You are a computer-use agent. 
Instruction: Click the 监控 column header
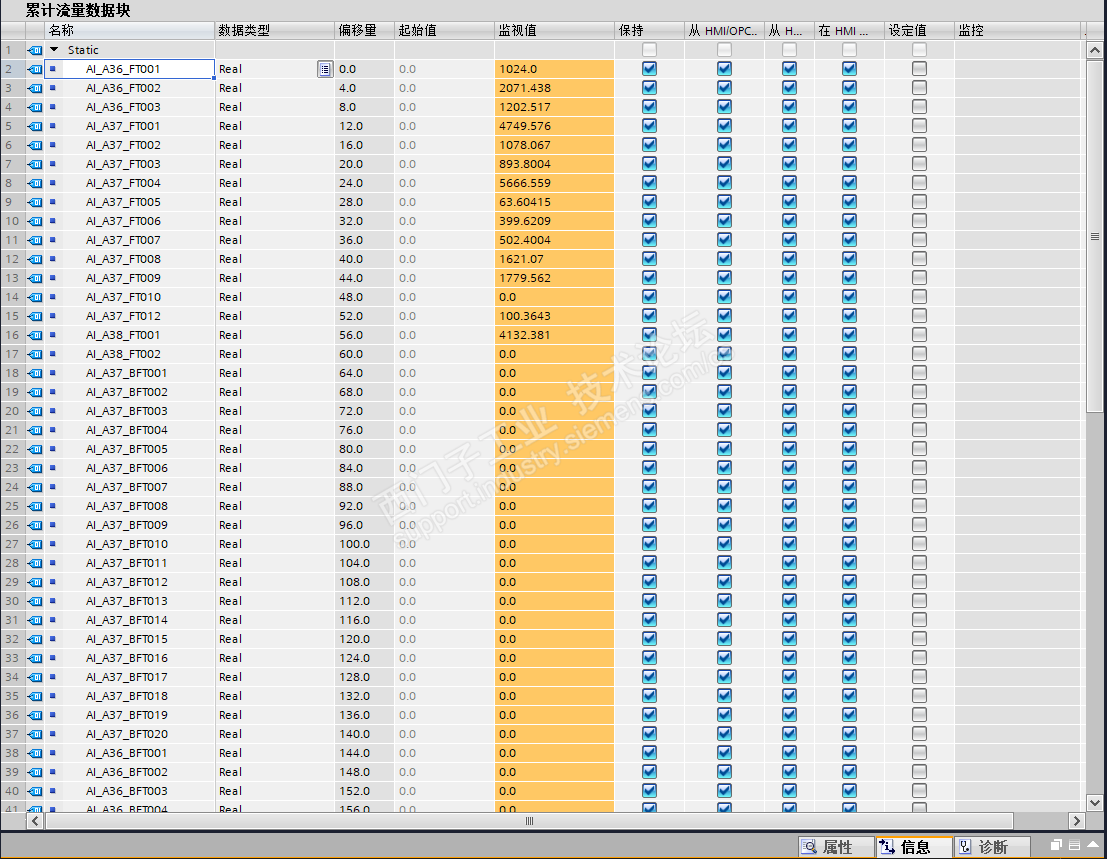[x=1018, y=30]
